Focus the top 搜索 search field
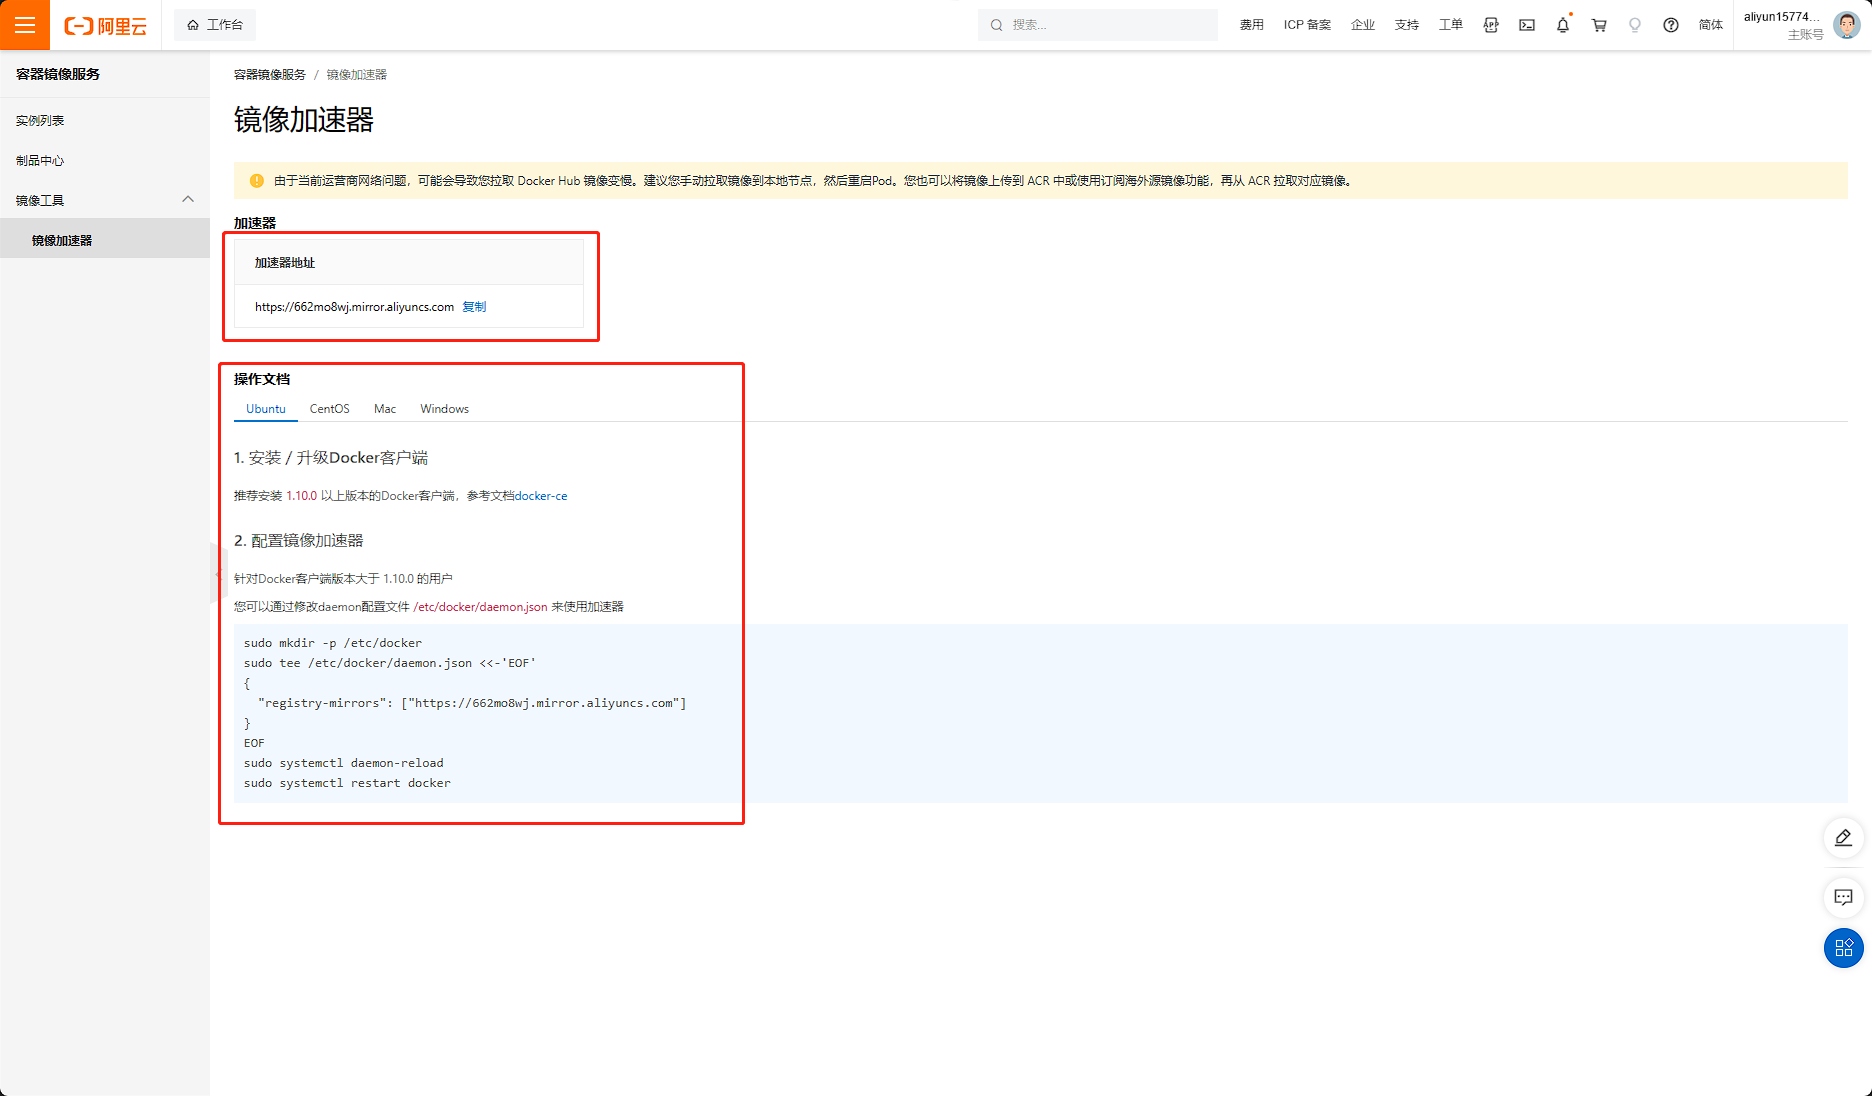 [1097, 25]
